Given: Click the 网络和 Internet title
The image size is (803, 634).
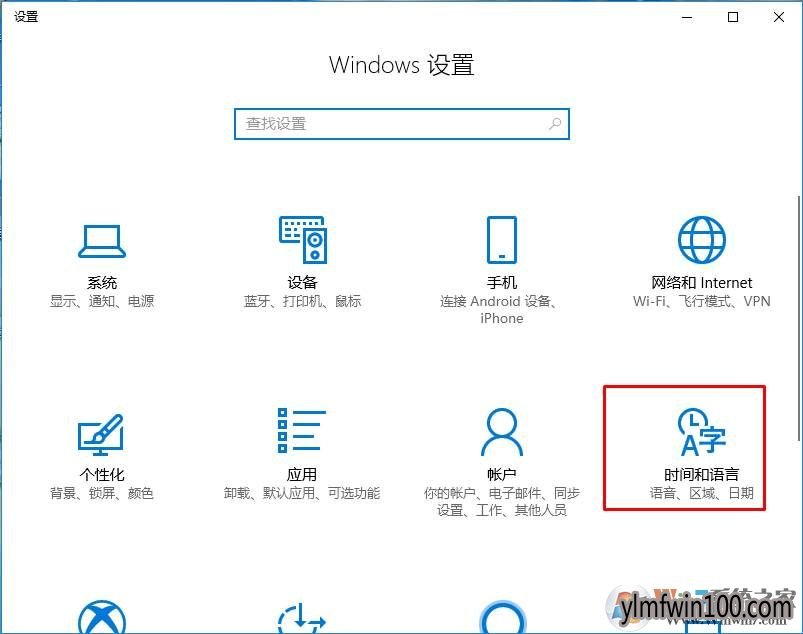Looking at the screenshot, I should point(702,282).
